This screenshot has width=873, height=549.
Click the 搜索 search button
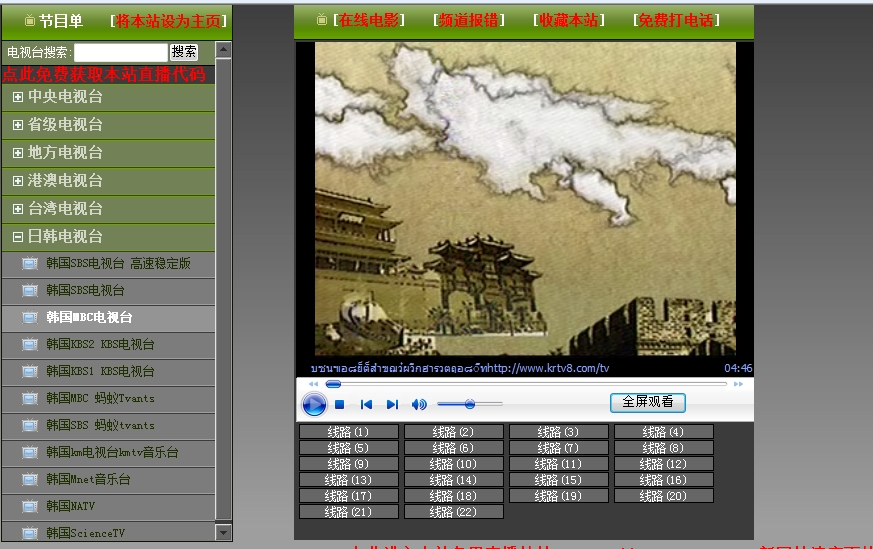coord(184,52)
